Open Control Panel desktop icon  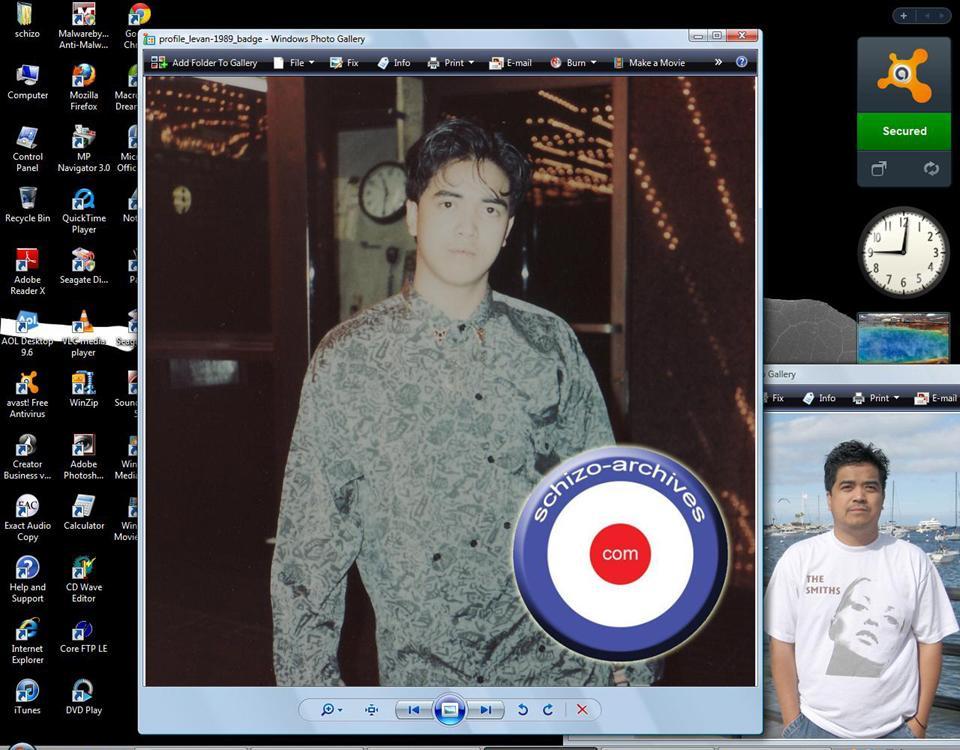(28, 149)
